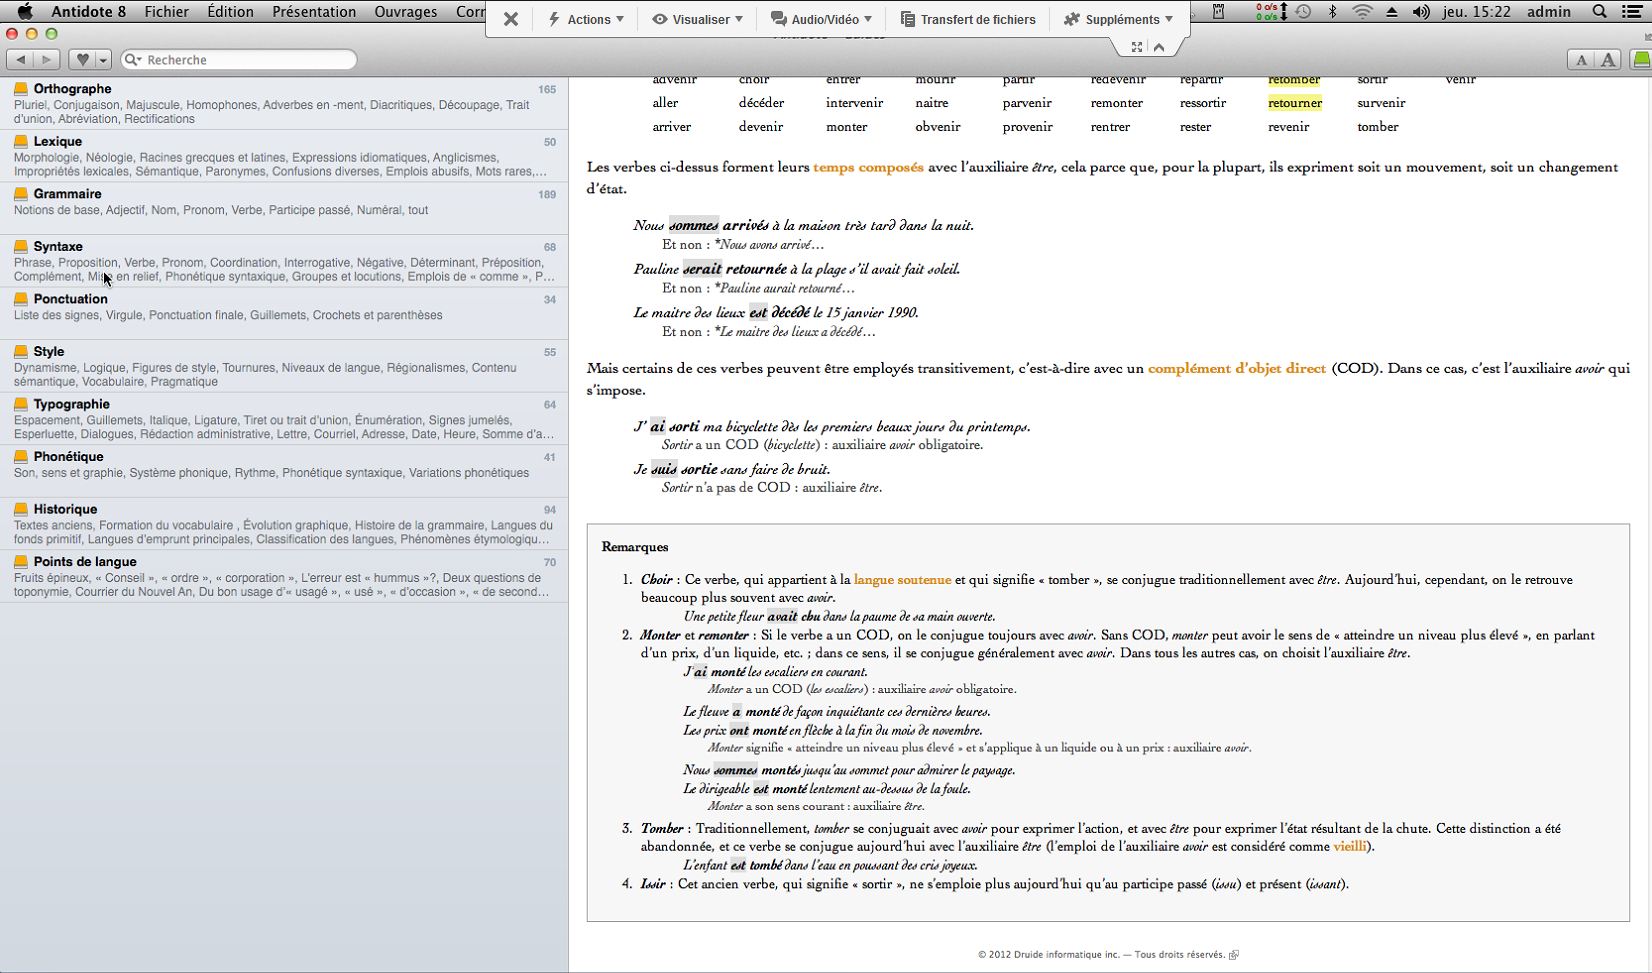1652x973 pixels.
Task: Click the network speed indicator in menu bar
Action: tap(1272, 11)
